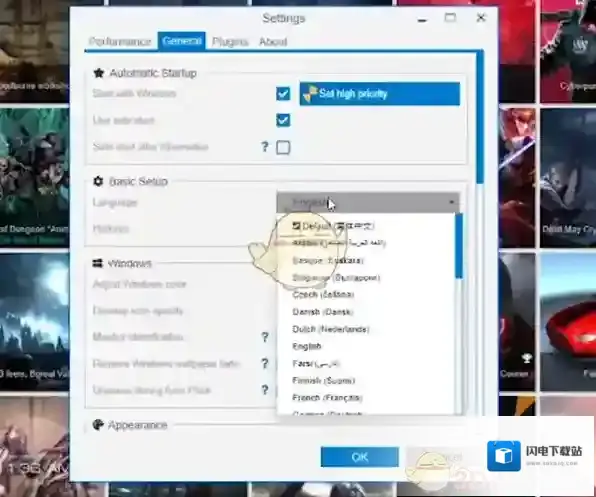Click the Basic Setup gear icon
The image size is (596, 497).
[x=98, y=181]
